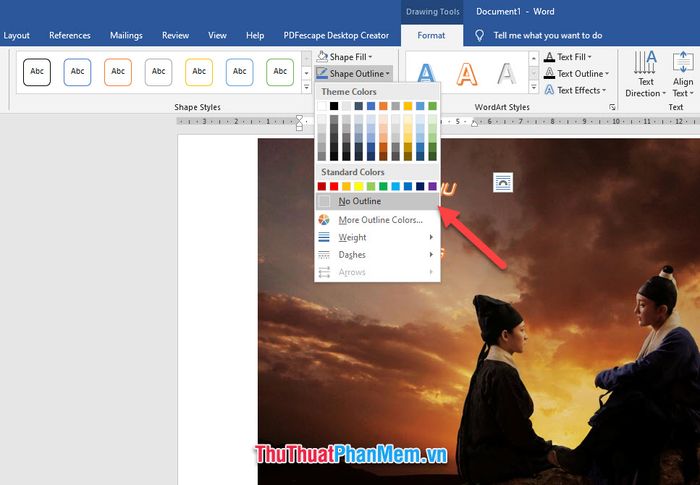Open the Text Effects dropdown arrow
700x485 pixels.
(x=604, y=91)
